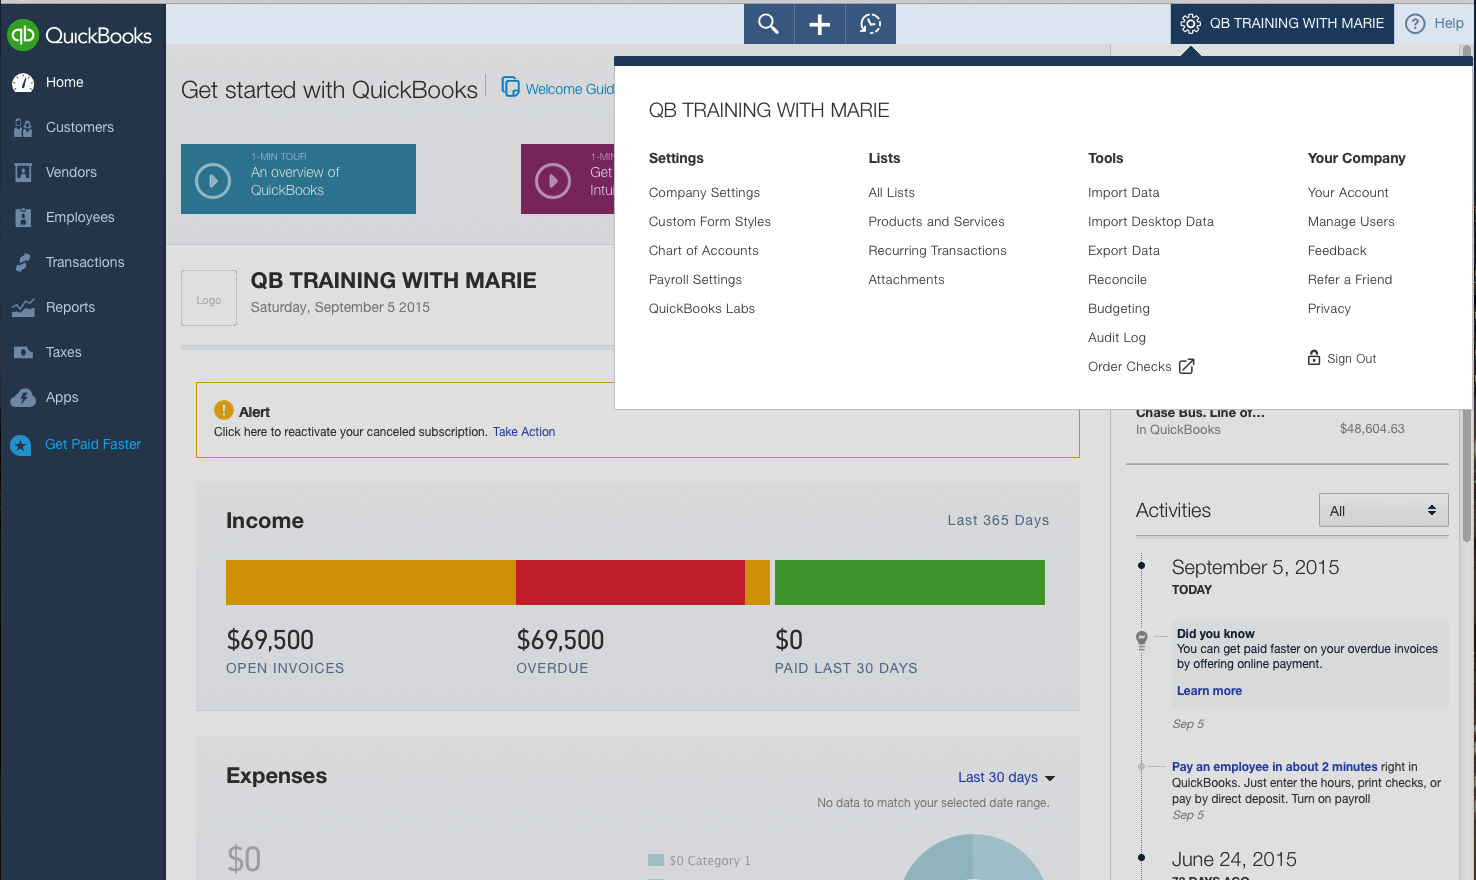Select Refer a Friend

click(x=1350, y=280)
